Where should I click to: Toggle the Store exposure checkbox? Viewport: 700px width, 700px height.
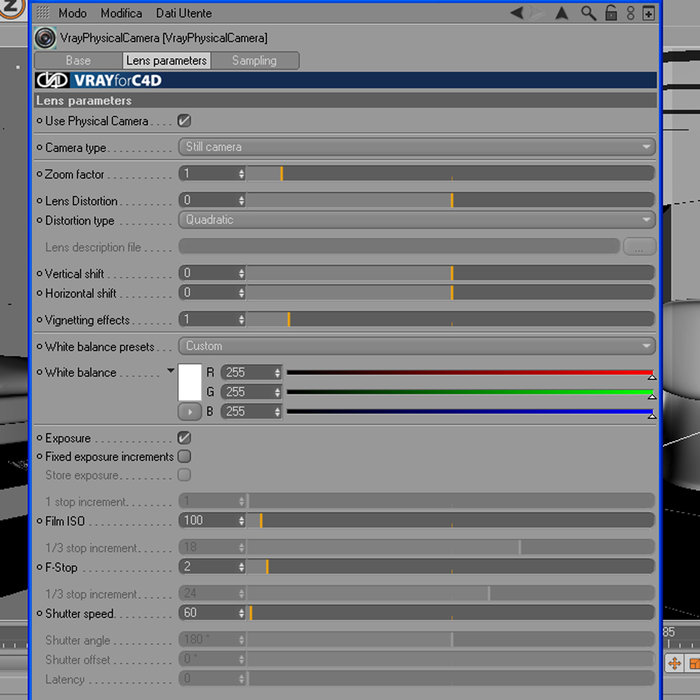pyautogui.click(x=184, y=475)
